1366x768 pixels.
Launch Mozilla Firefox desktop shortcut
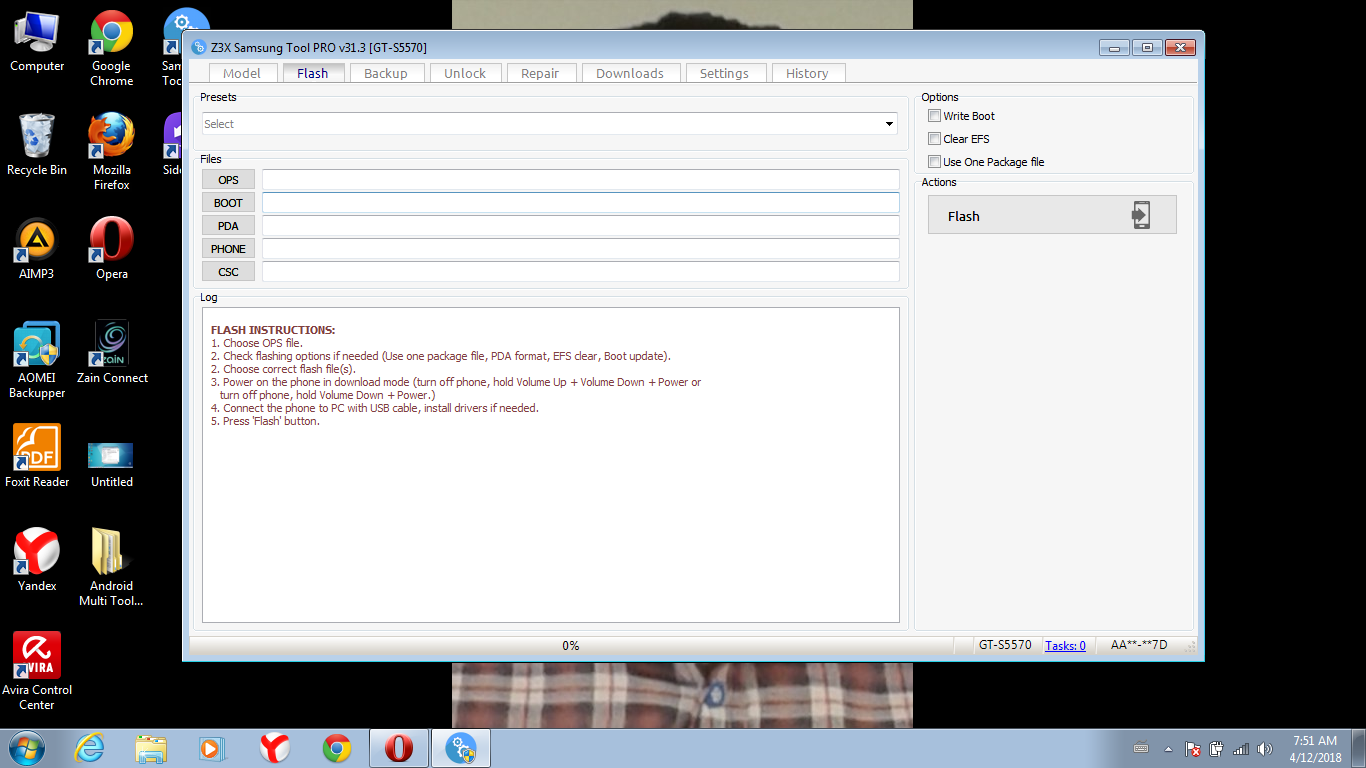pos(112,152)
